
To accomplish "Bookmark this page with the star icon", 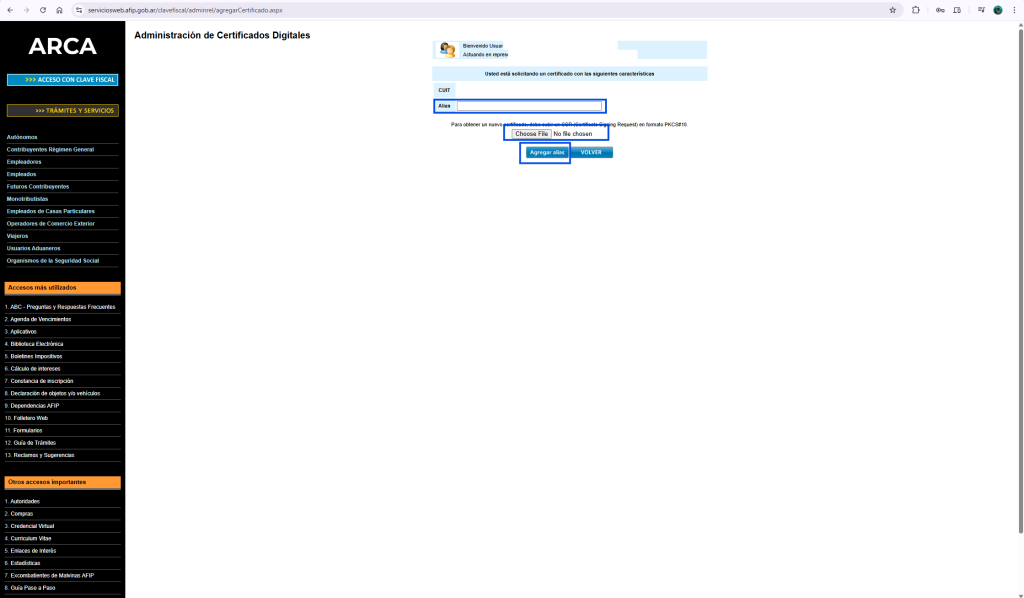I will (x=893, y=10).
